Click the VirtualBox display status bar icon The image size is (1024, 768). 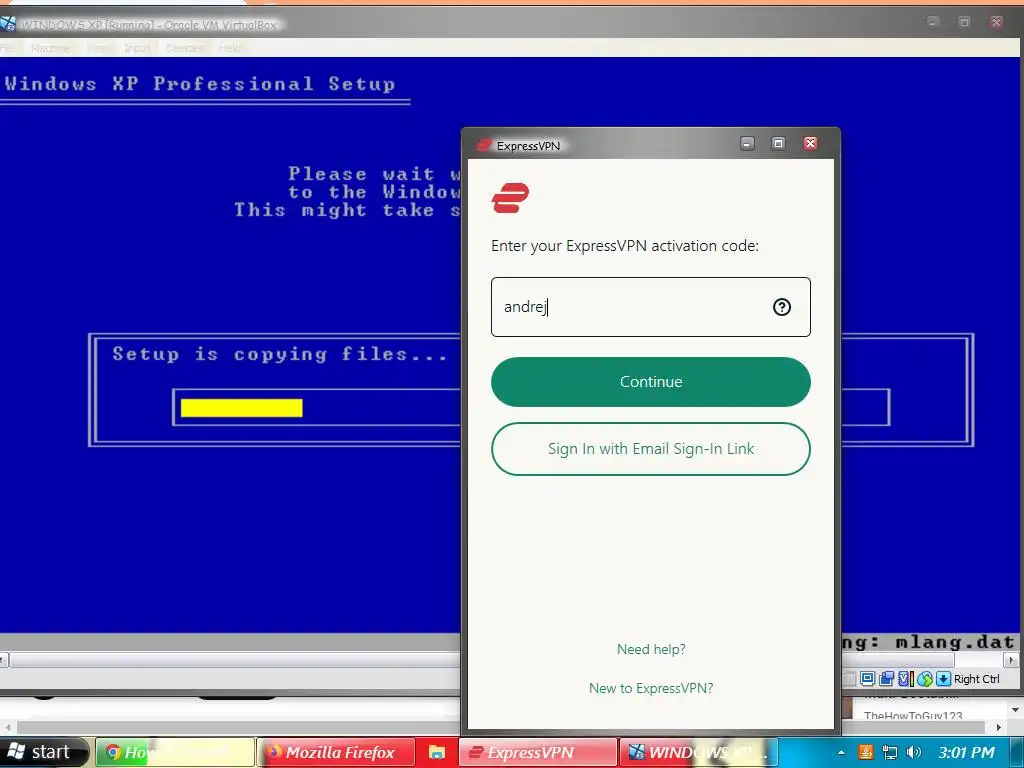(867, 679)
